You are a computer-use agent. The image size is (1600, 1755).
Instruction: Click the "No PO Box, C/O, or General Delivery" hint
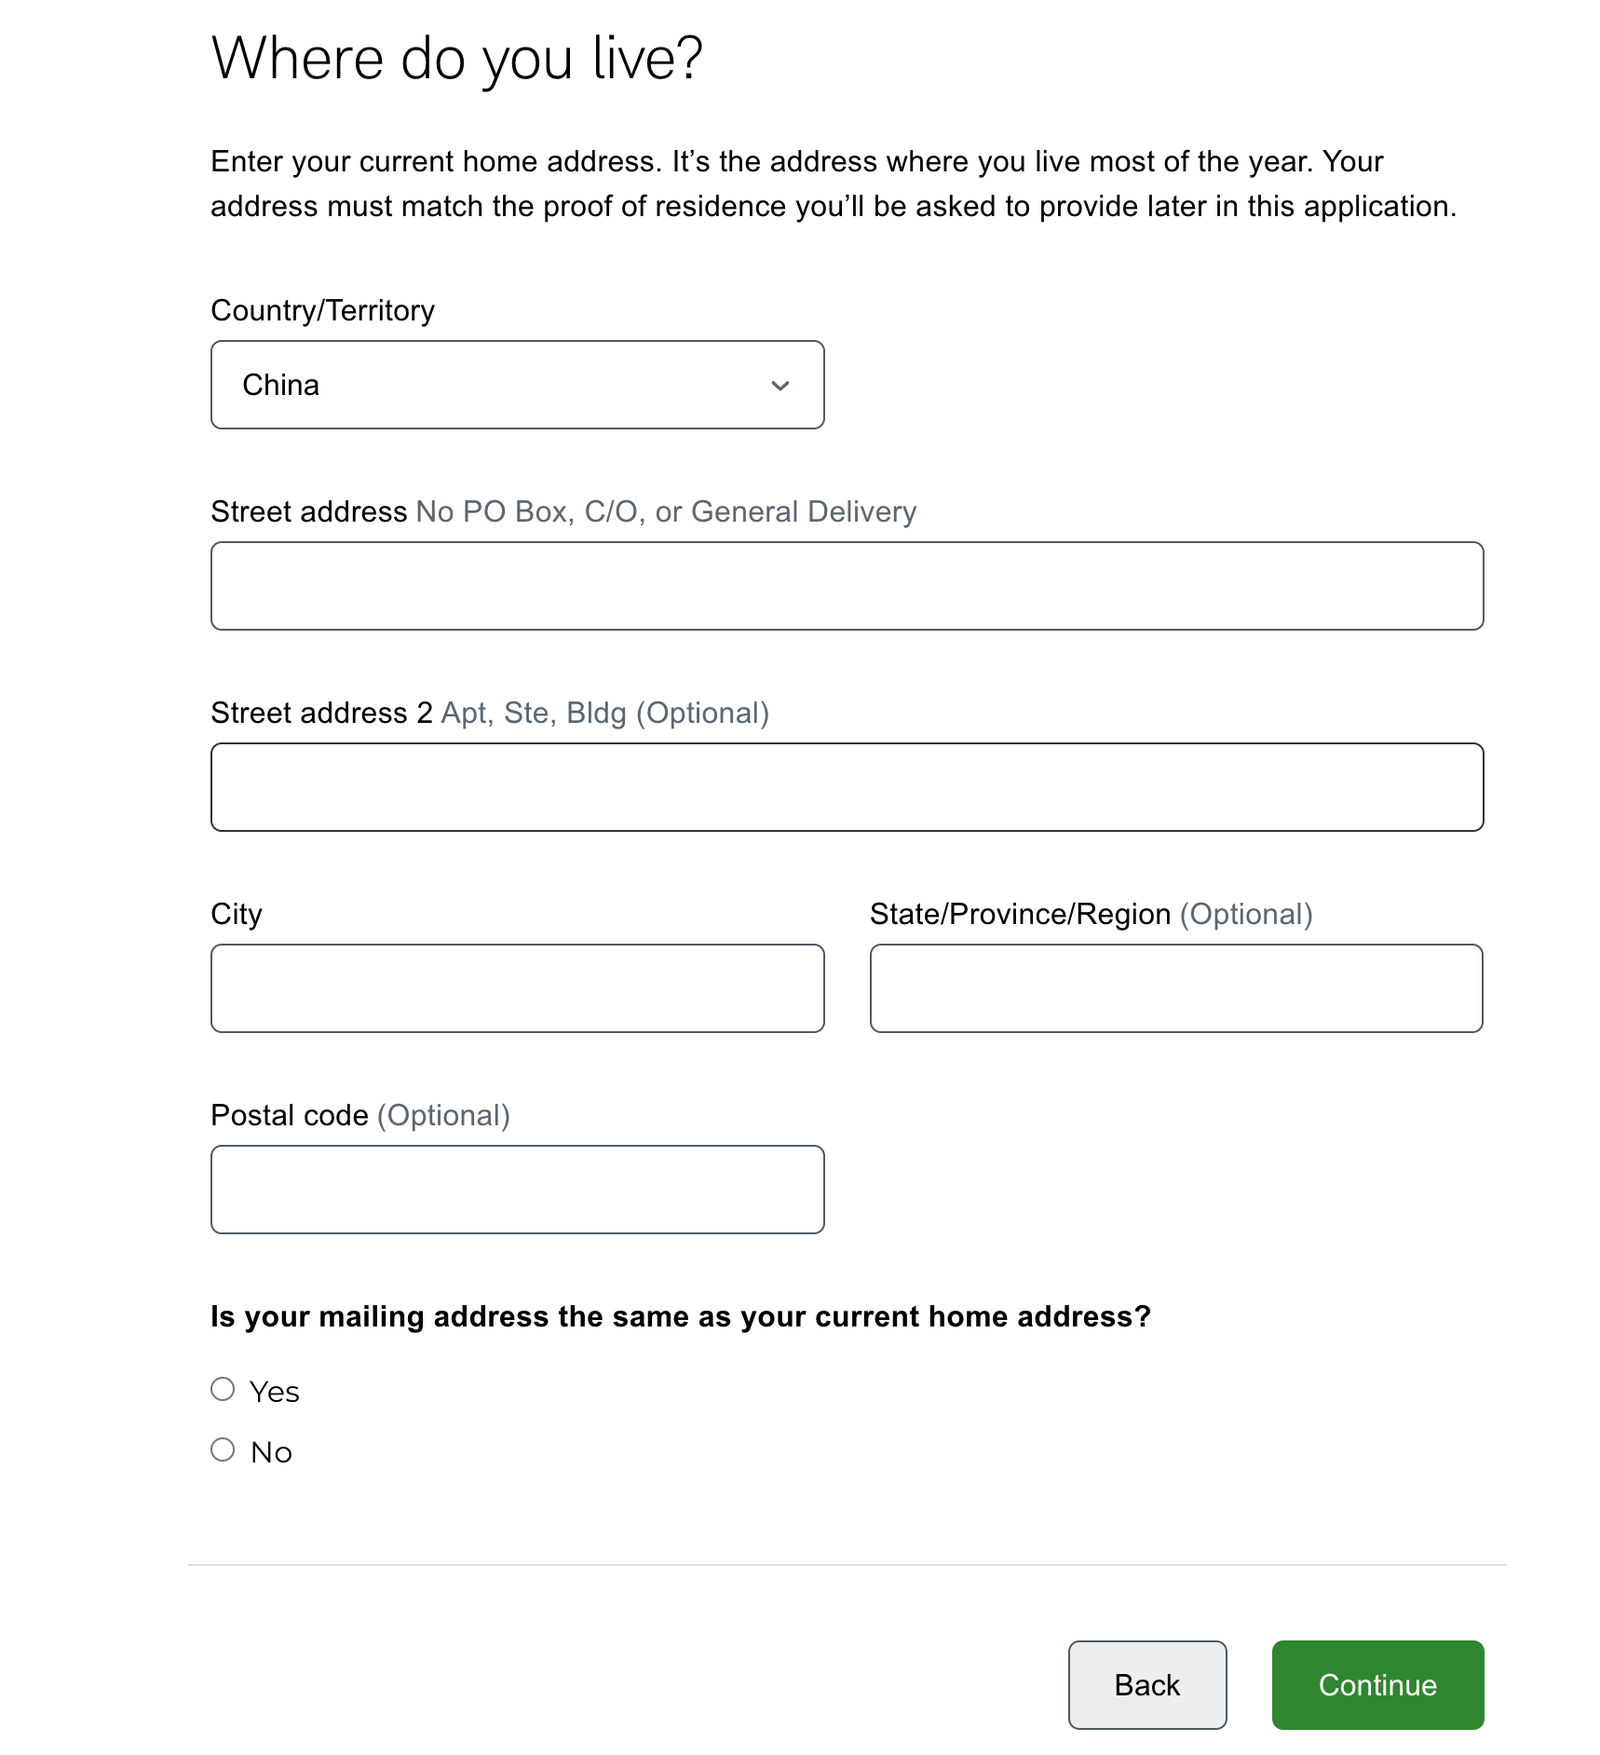pyautogui.click(x=666, y=512)
